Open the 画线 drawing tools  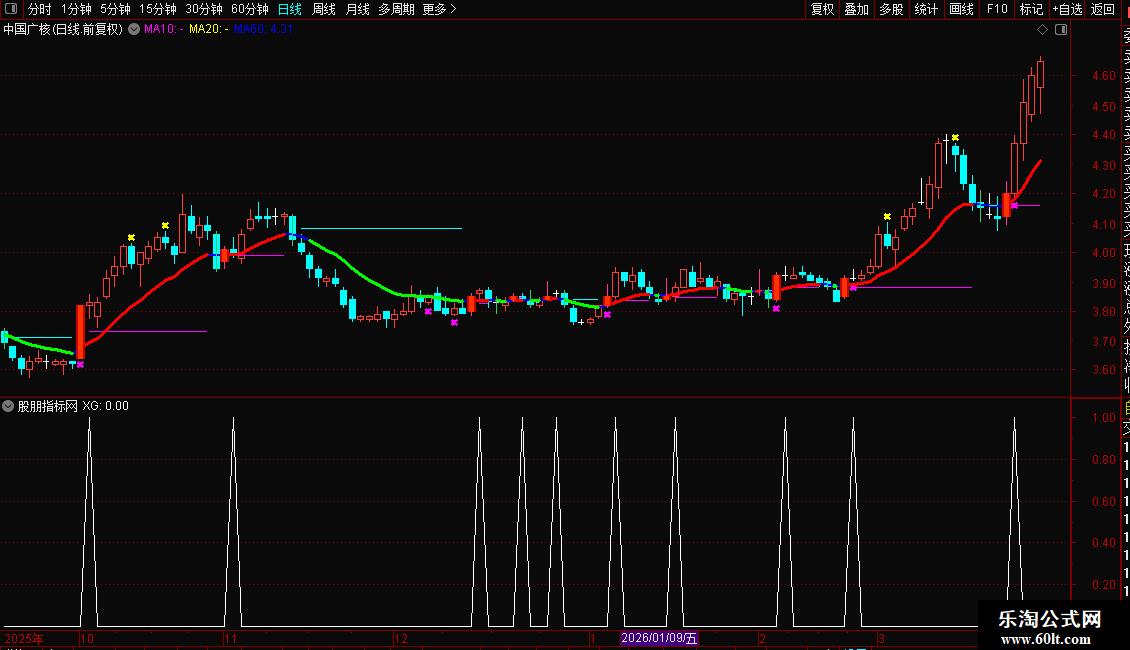(961, 9)
